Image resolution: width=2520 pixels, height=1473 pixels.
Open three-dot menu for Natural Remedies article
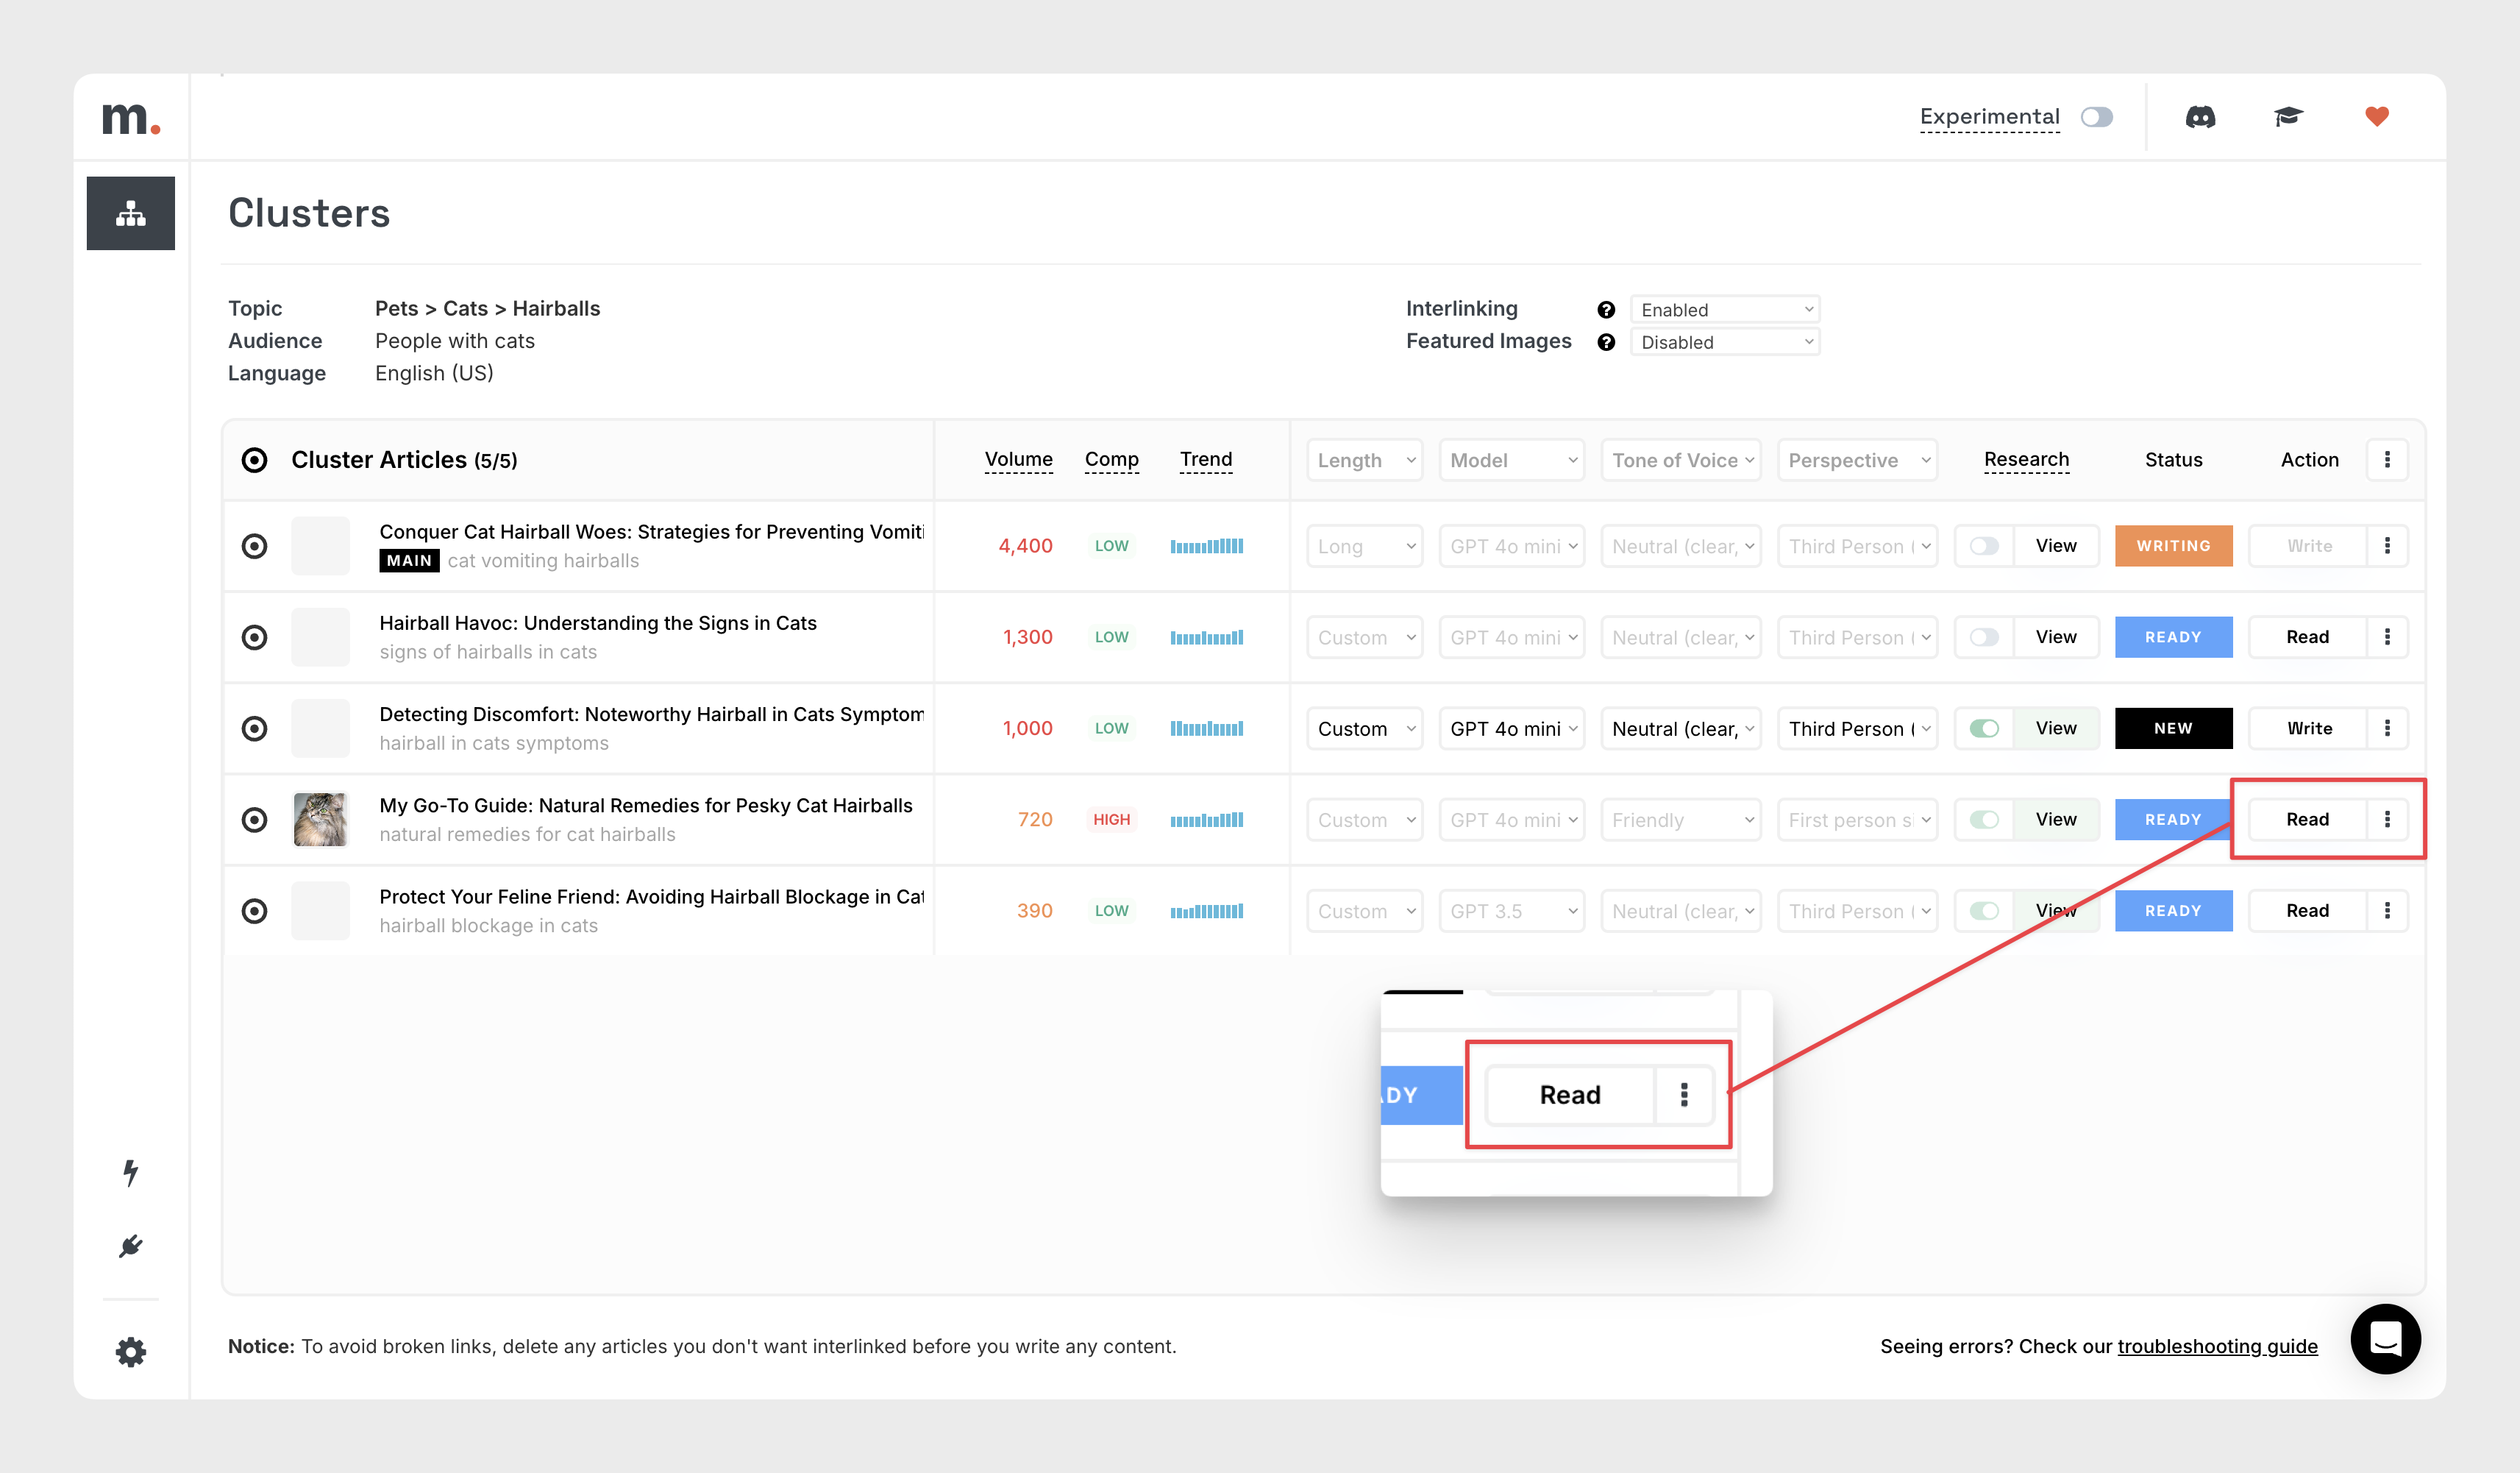pyautogui.click(x=2387, y=819)
